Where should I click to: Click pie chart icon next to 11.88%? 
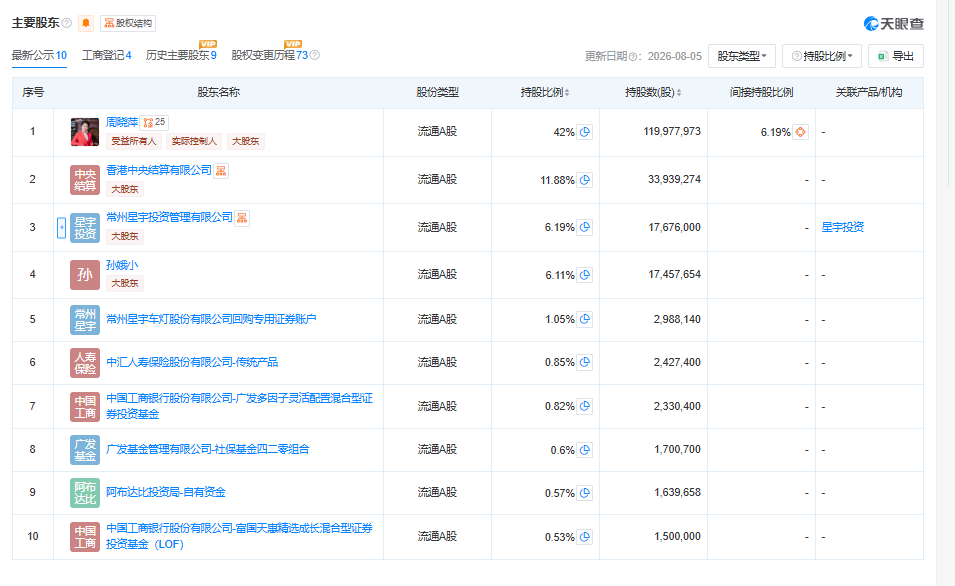(x=585, y=180)
